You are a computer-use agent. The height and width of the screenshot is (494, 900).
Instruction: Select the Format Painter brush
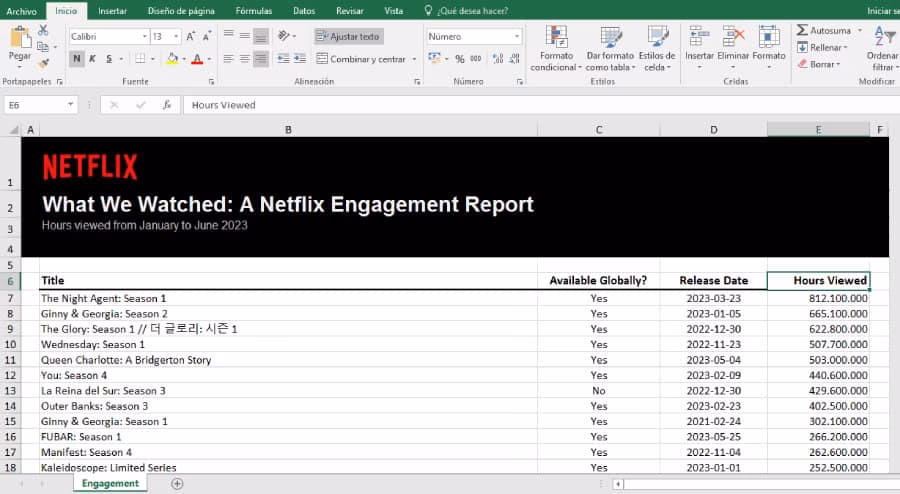coord(43,63)
